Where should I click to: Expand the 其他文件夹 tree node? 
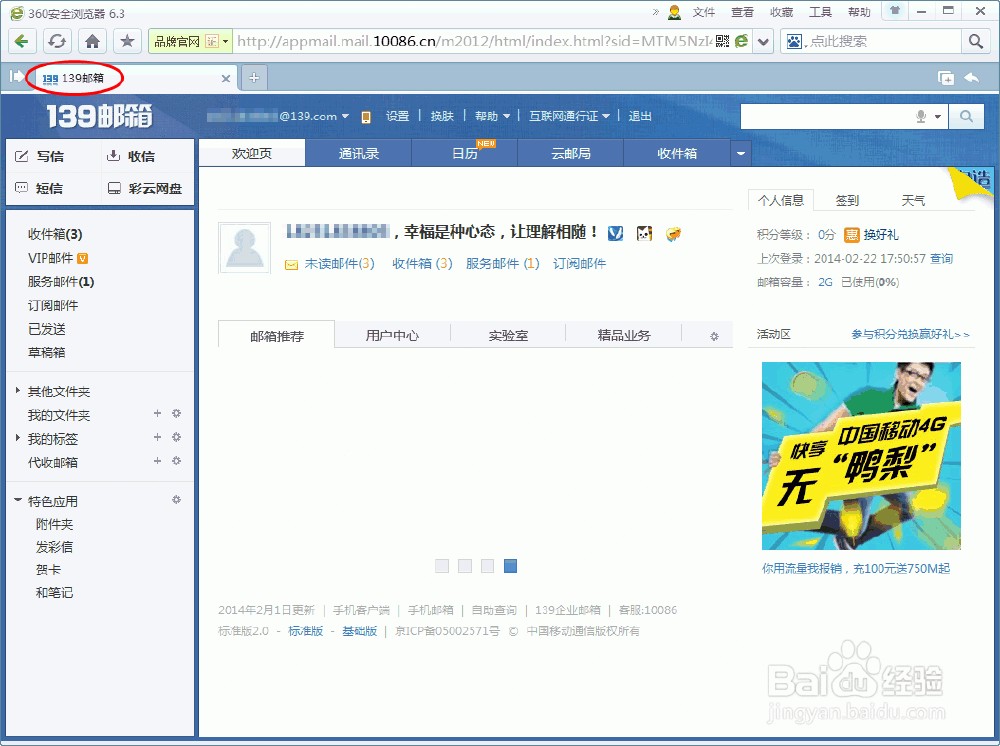[18, 391]
